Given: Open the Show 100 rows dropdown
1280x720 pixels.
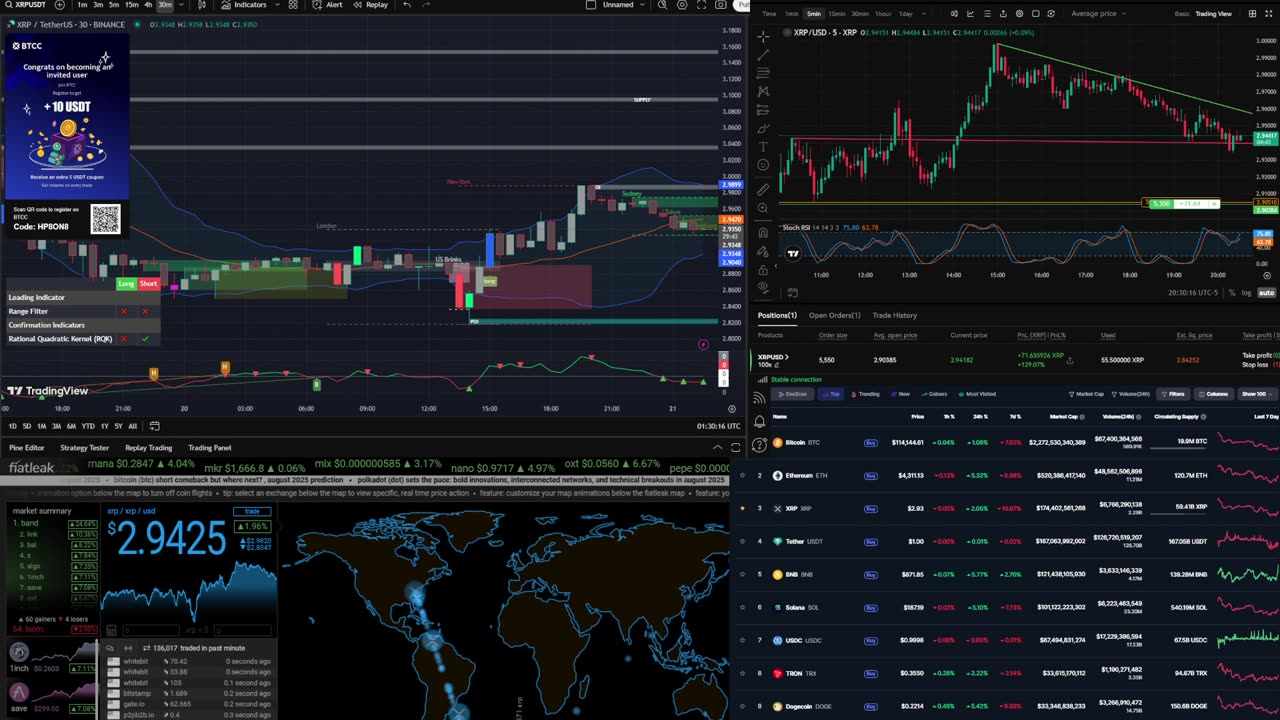Looking at the screenshot, I should [1258, 394].
